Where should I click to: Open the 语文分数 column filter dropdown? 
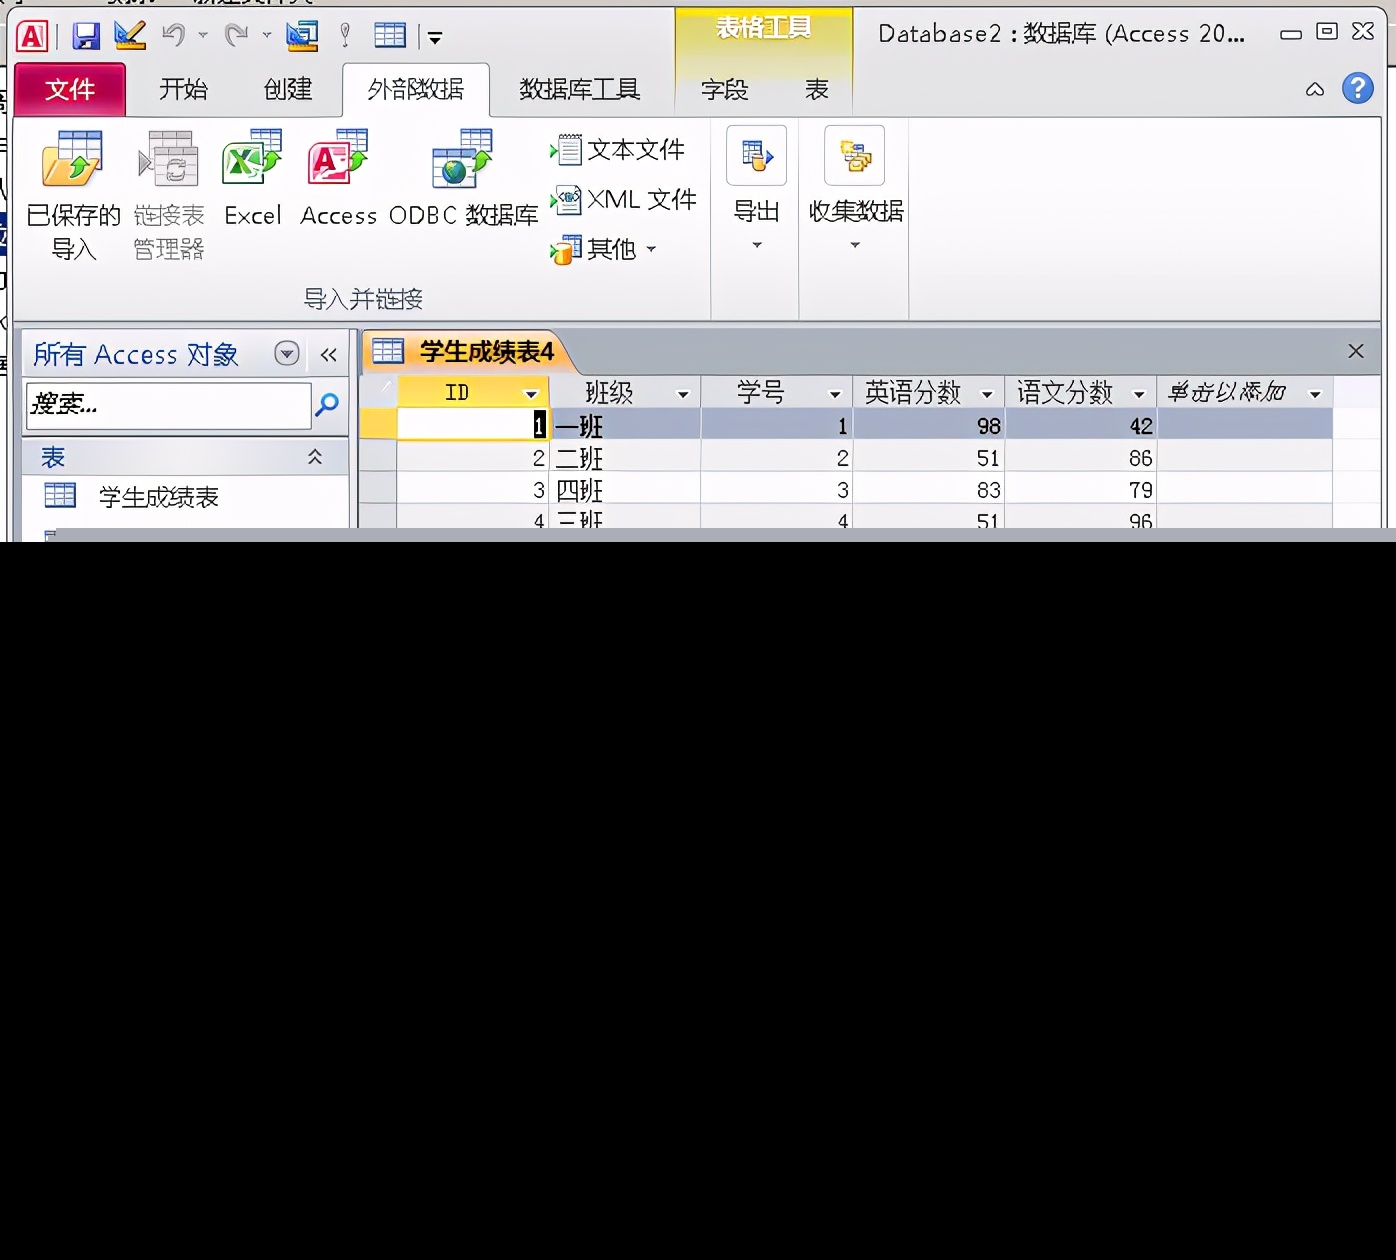(1139, 394)
